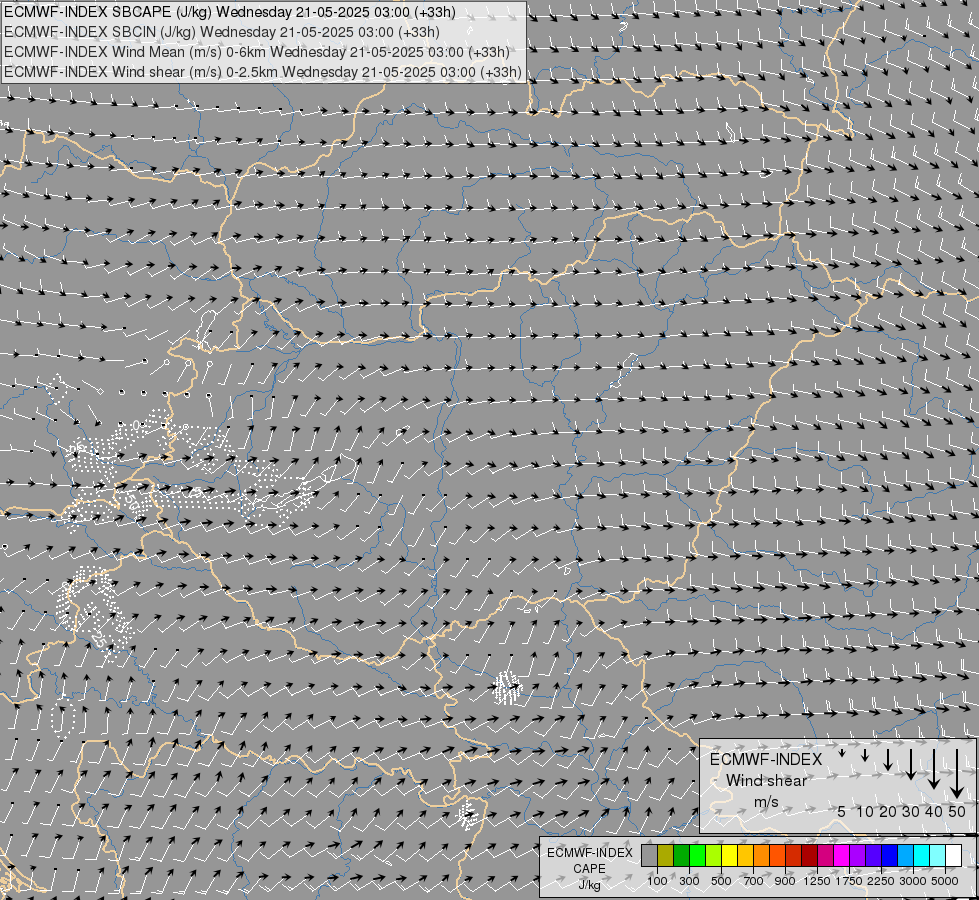Pick the red swatch after 900
Viewport: 979px width, 900px height.
(x=794, y=855)
